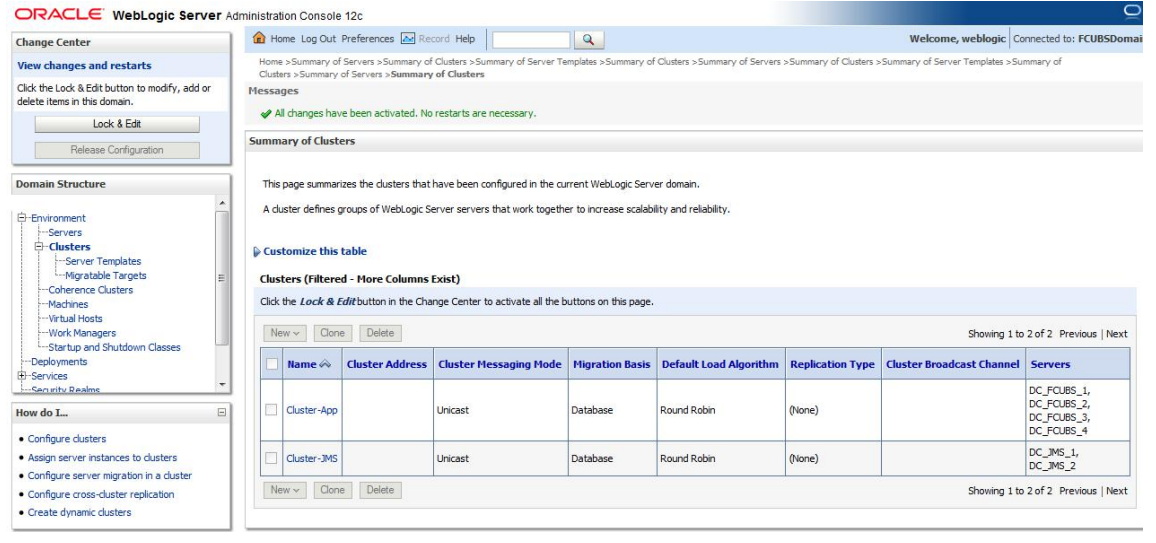Open the top New dropdown button
The width and height of the screenshot is (1156, 543).
click(x=285, y=333)
